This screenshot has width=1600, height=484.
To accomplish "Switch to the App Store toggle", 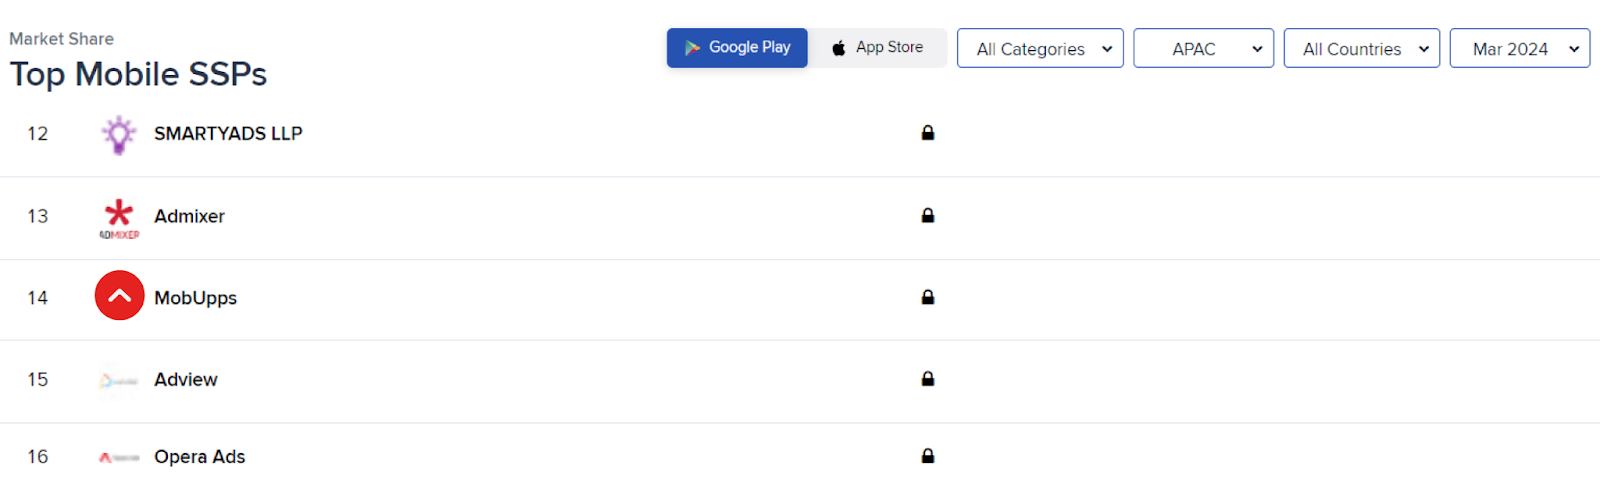I will coord(877,48).
